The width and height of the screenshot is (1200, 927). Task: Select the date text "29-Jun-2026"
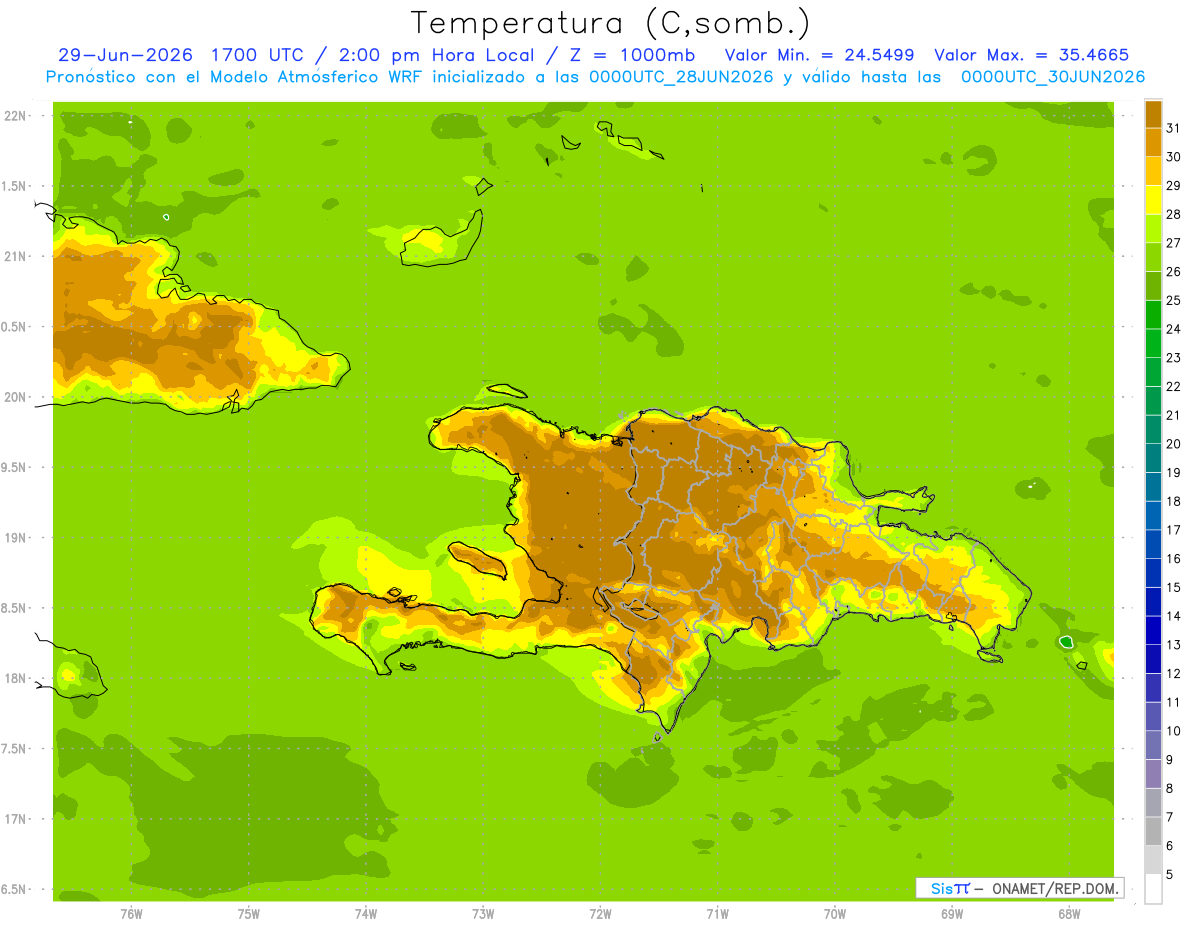coord(128,55)
